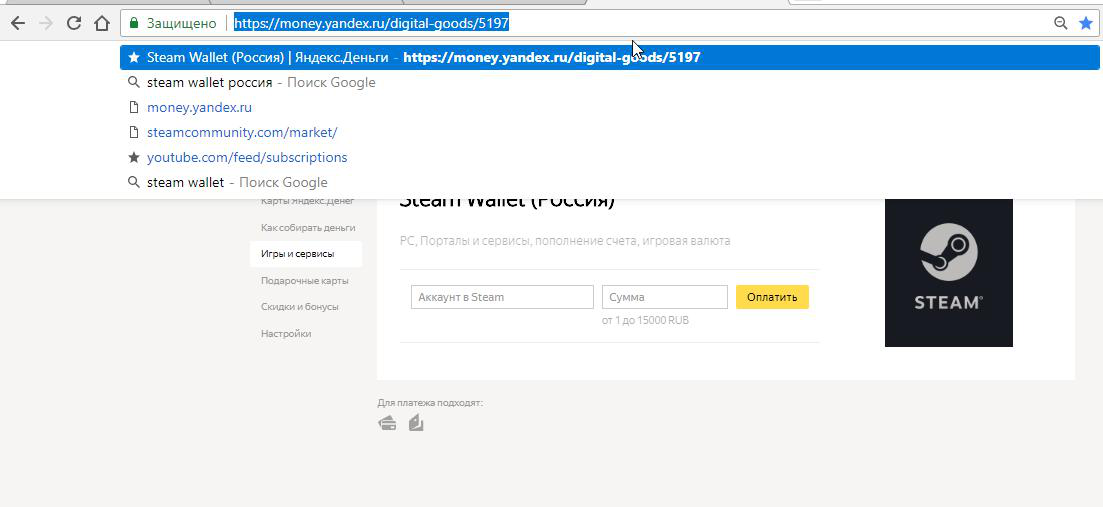Click the green secure padlock icon

(134, 23)
